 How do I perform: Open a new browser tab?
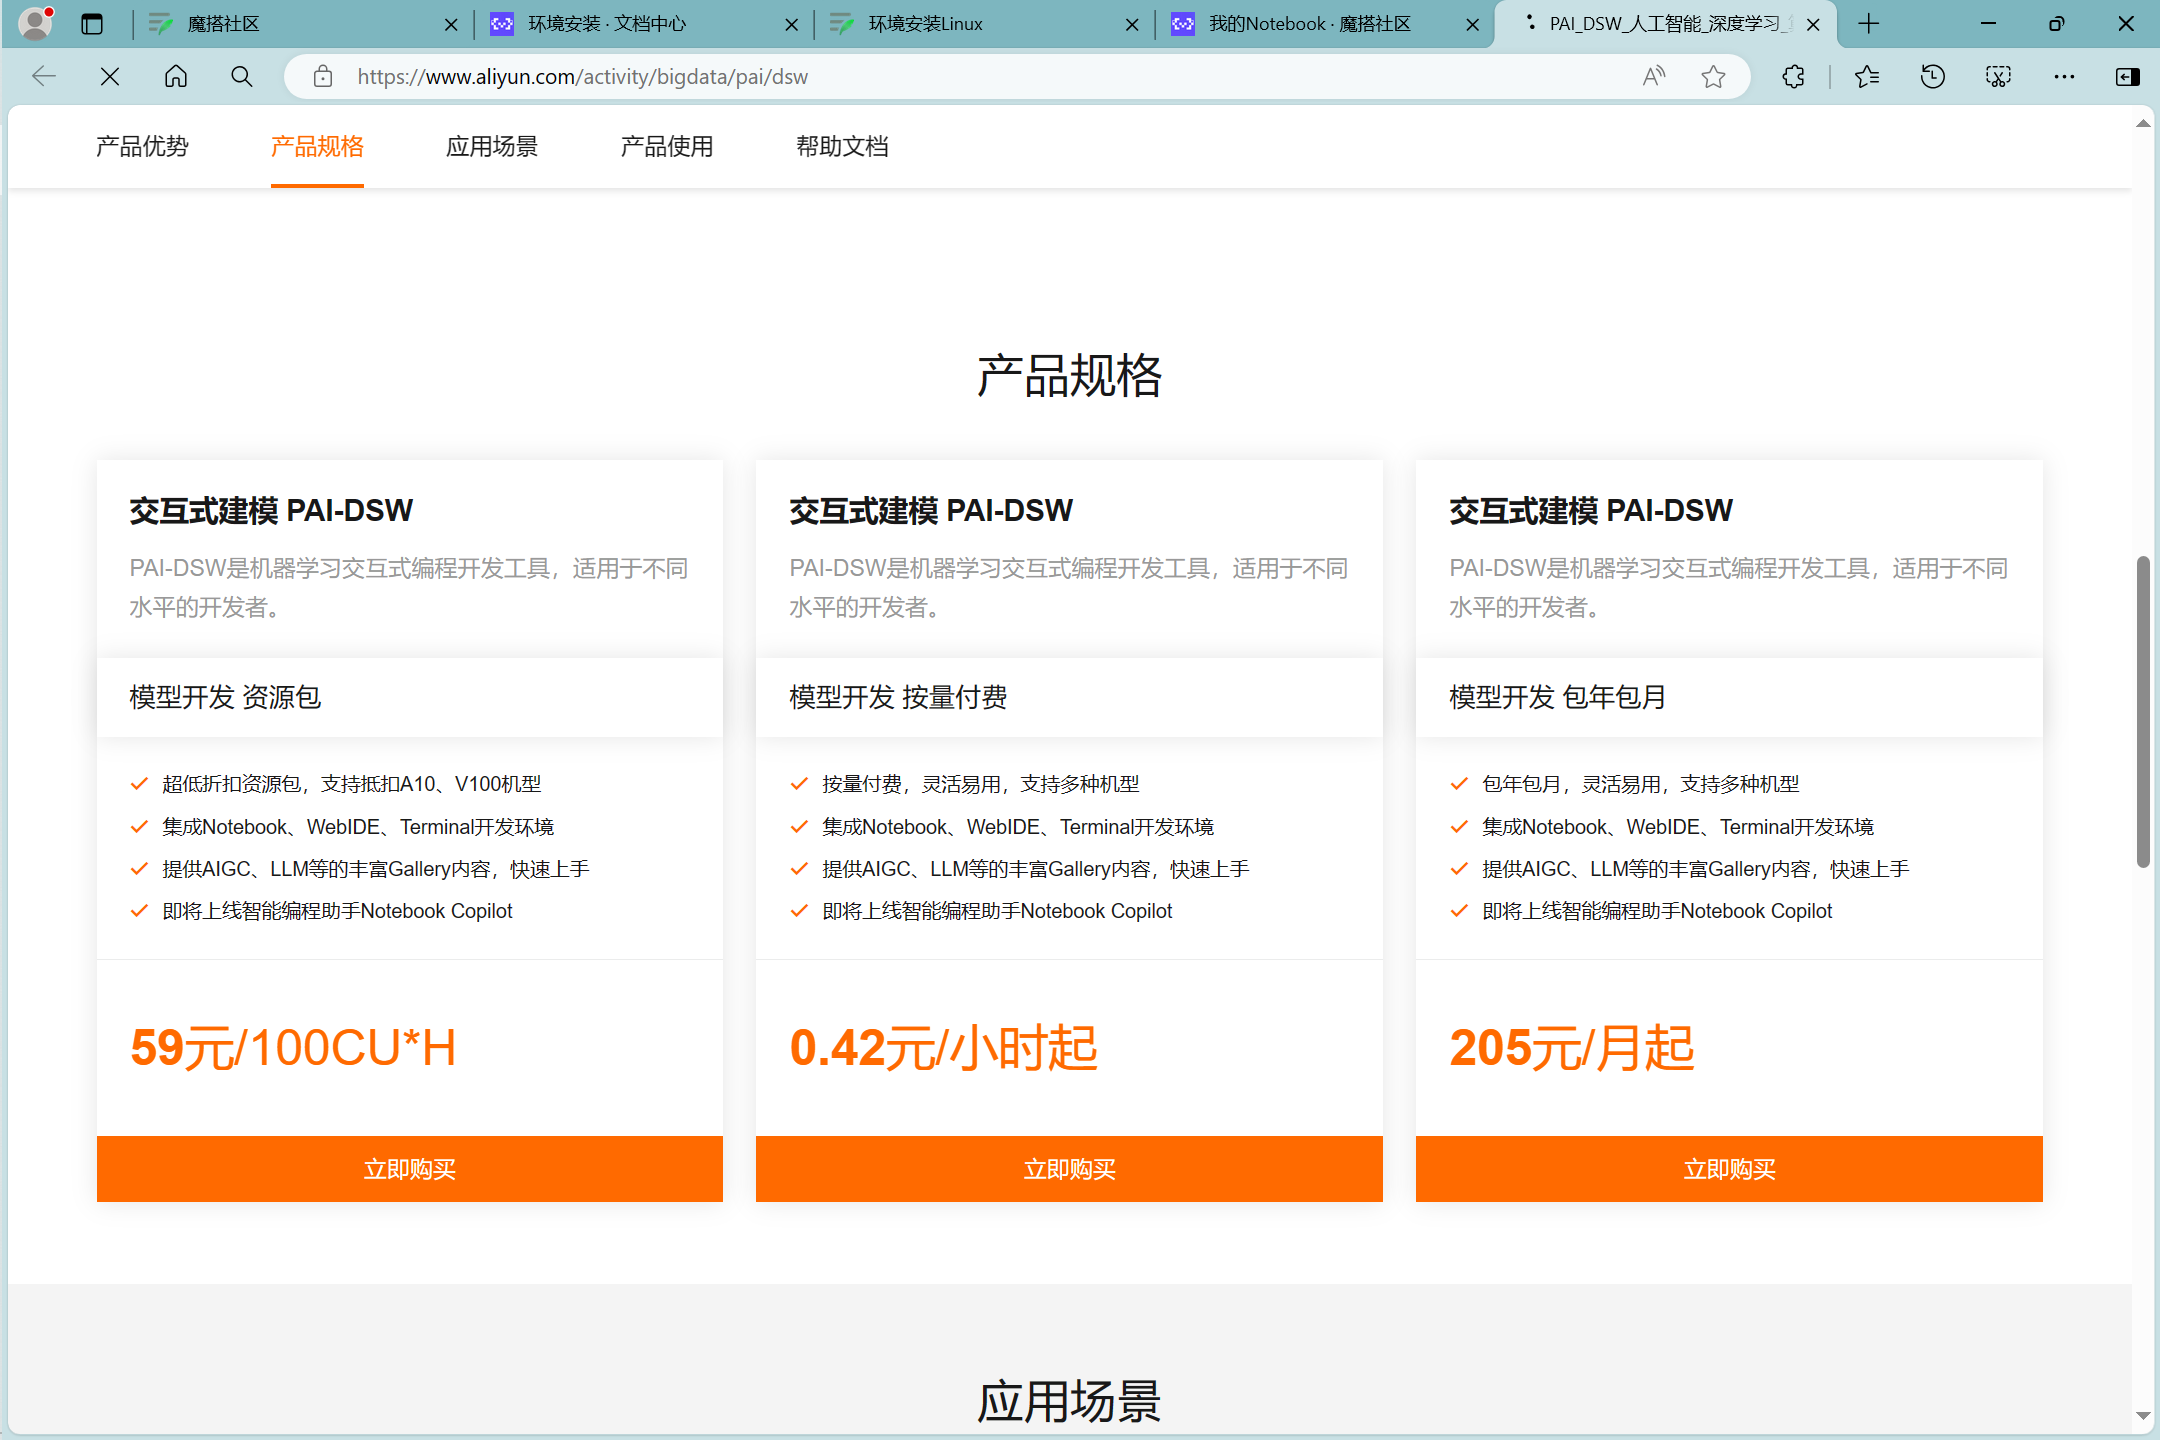click(x=1869, y=24)
